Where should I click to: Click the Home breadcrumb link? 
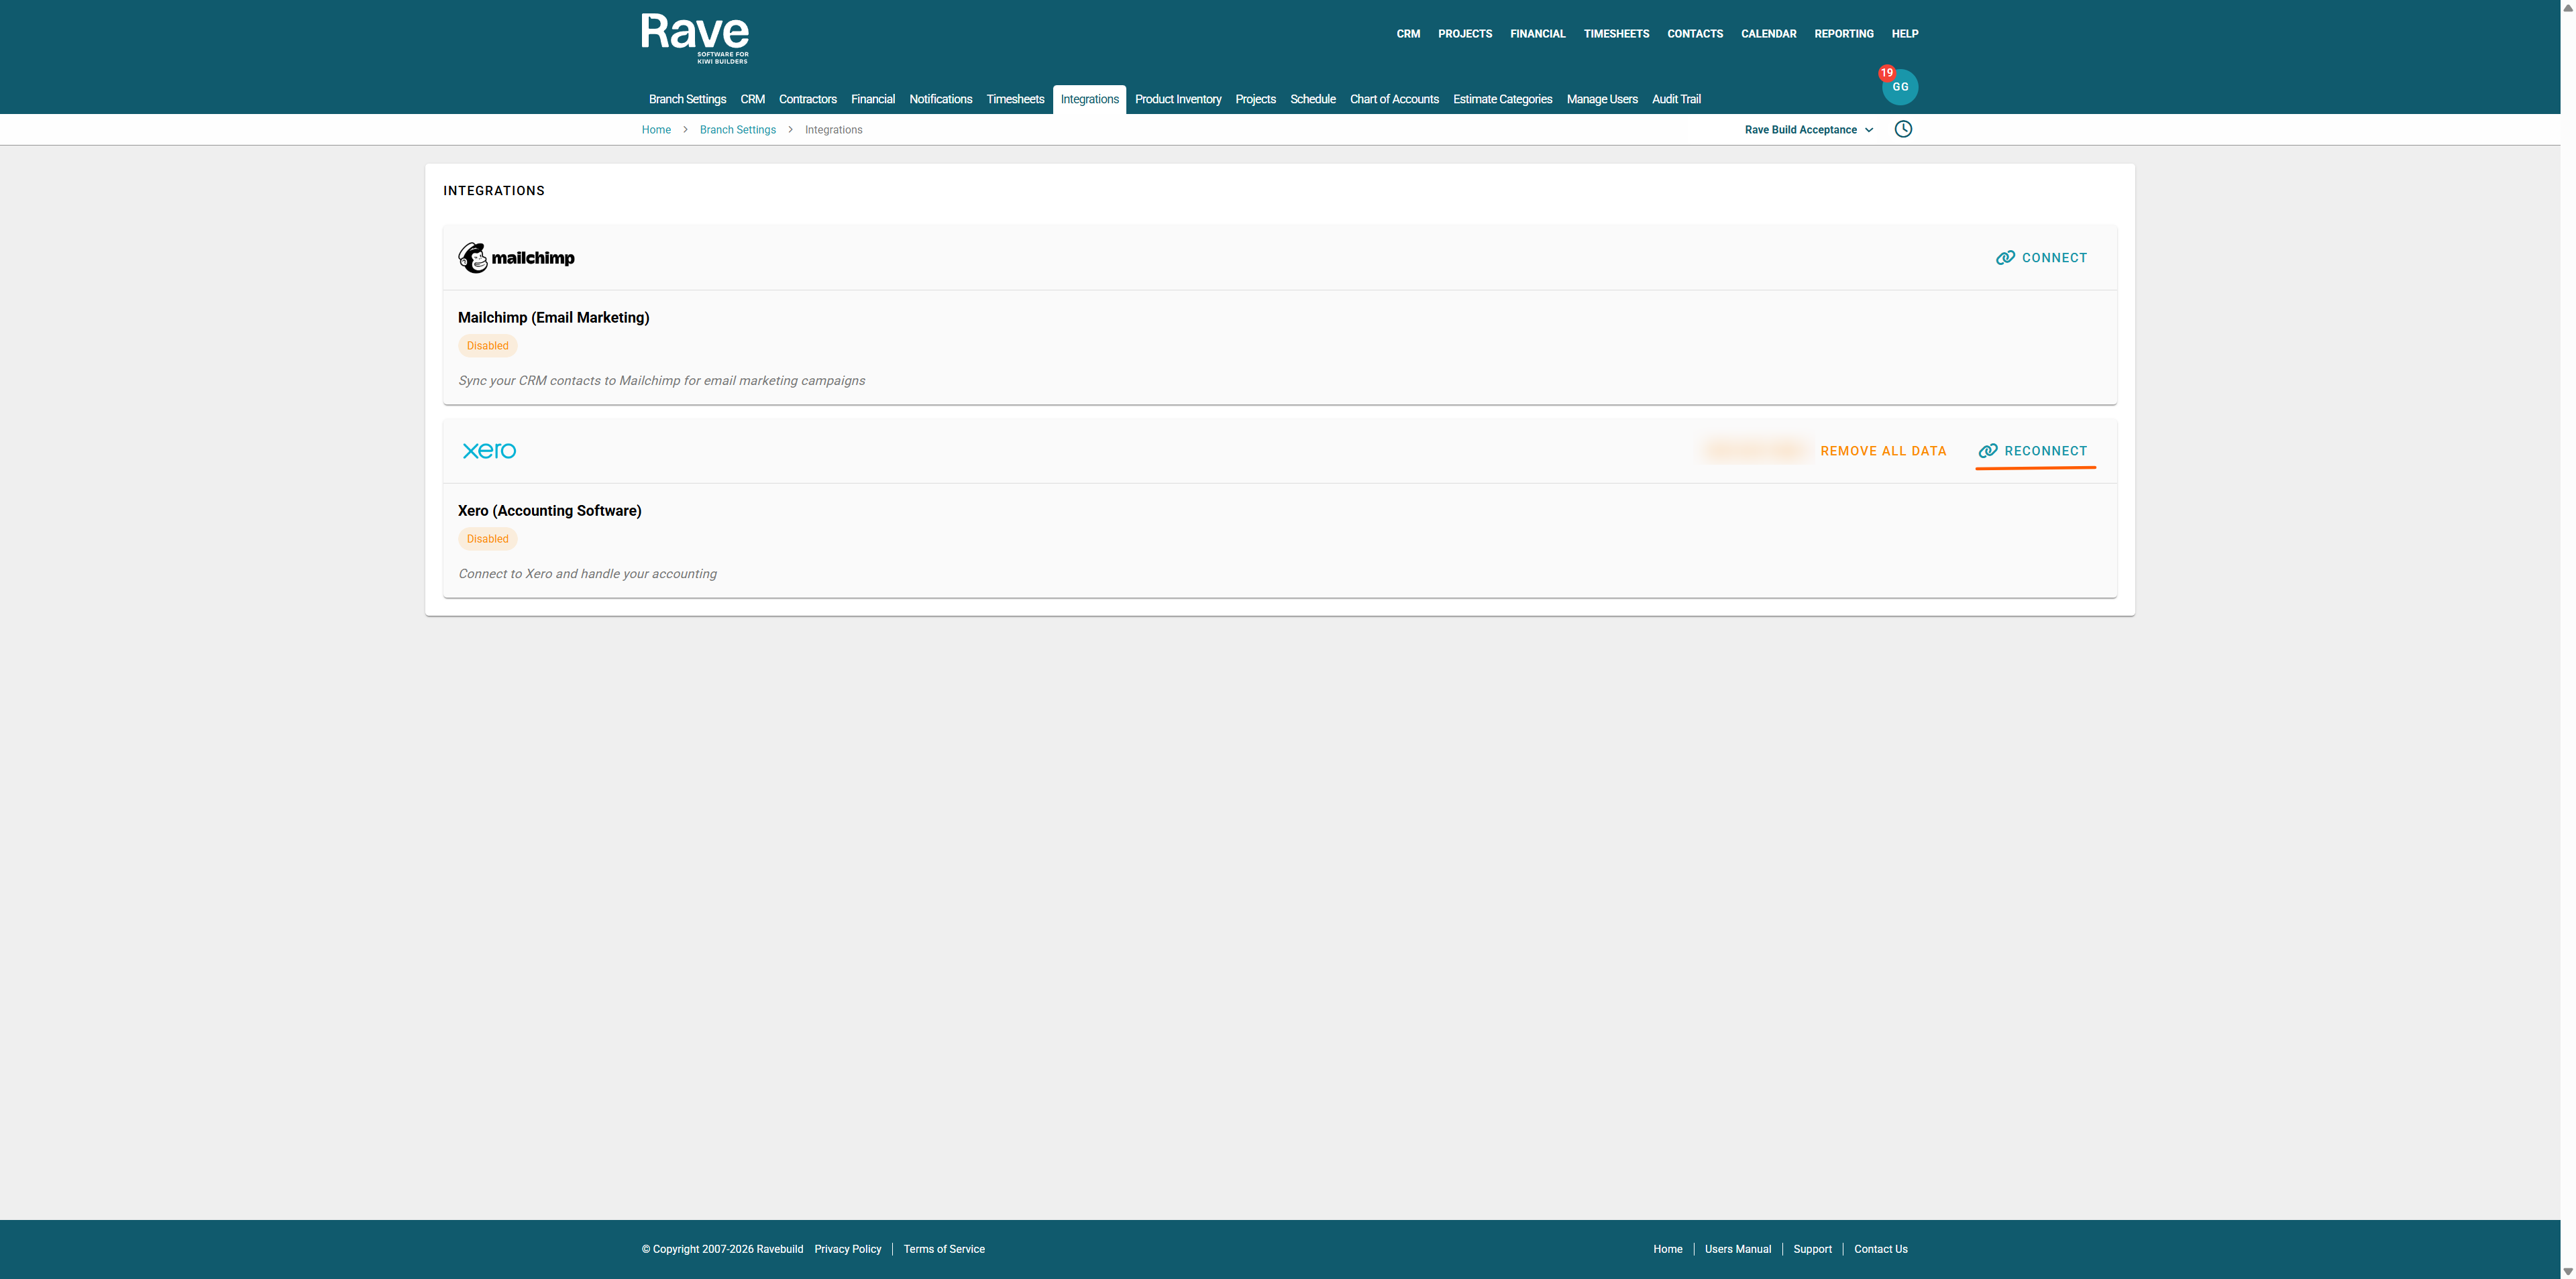pos(656,130)
